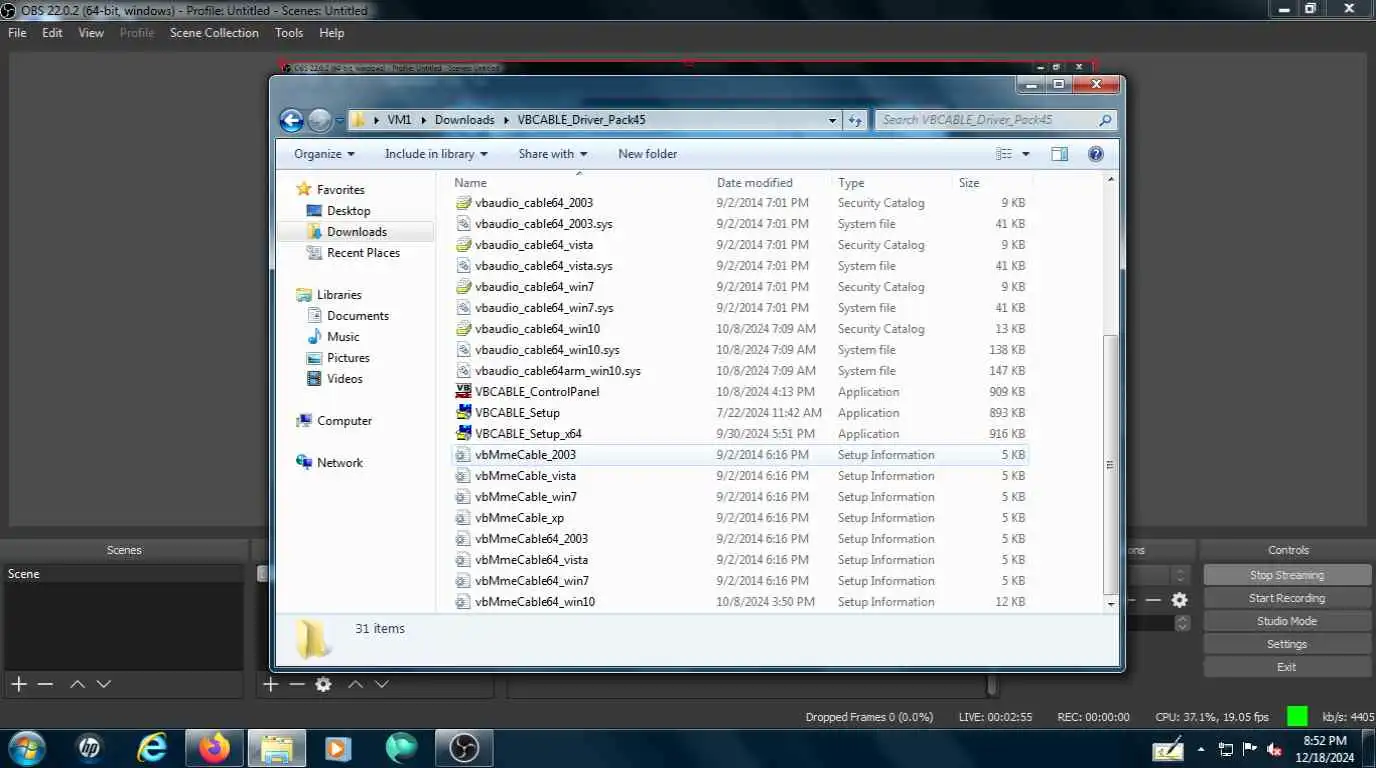Refresh the Explorer folder address bar
The image size is (1376, 768).
click(855, 120)
